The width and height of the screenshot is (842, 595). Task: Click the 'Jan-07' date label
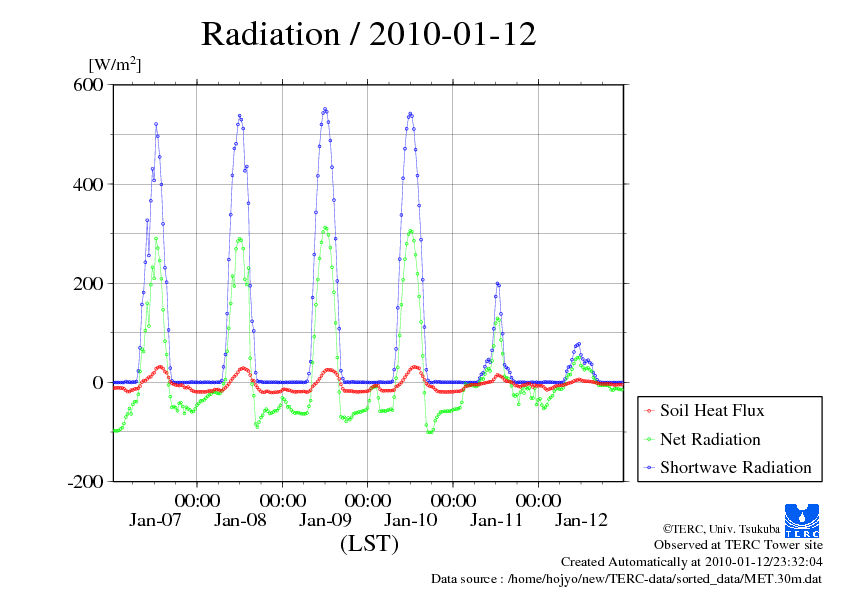pyautogui.click(x=155, y=520)
